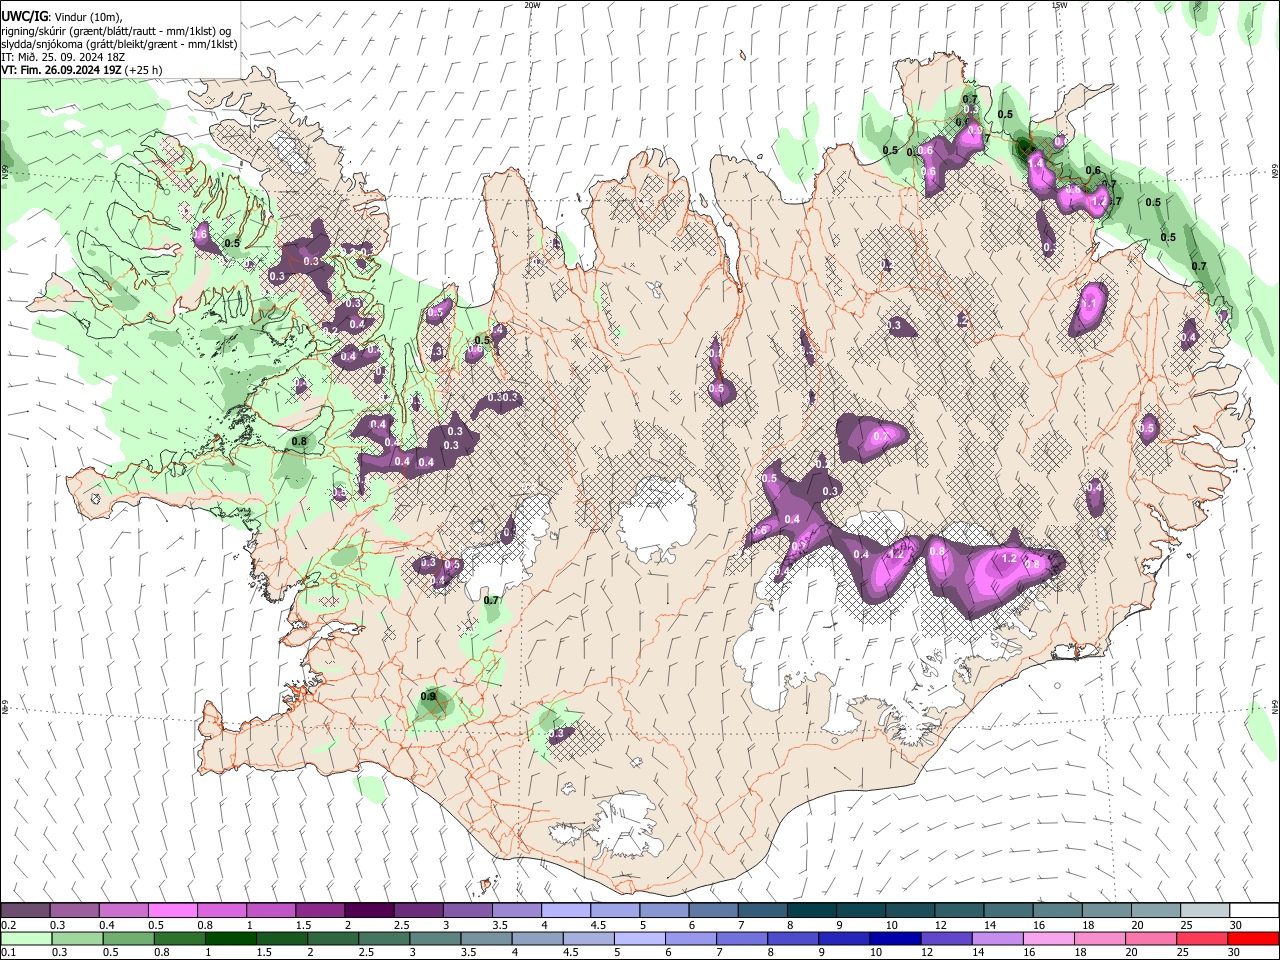Click the '20W' longitude label at top

click(x=532, y=5)
